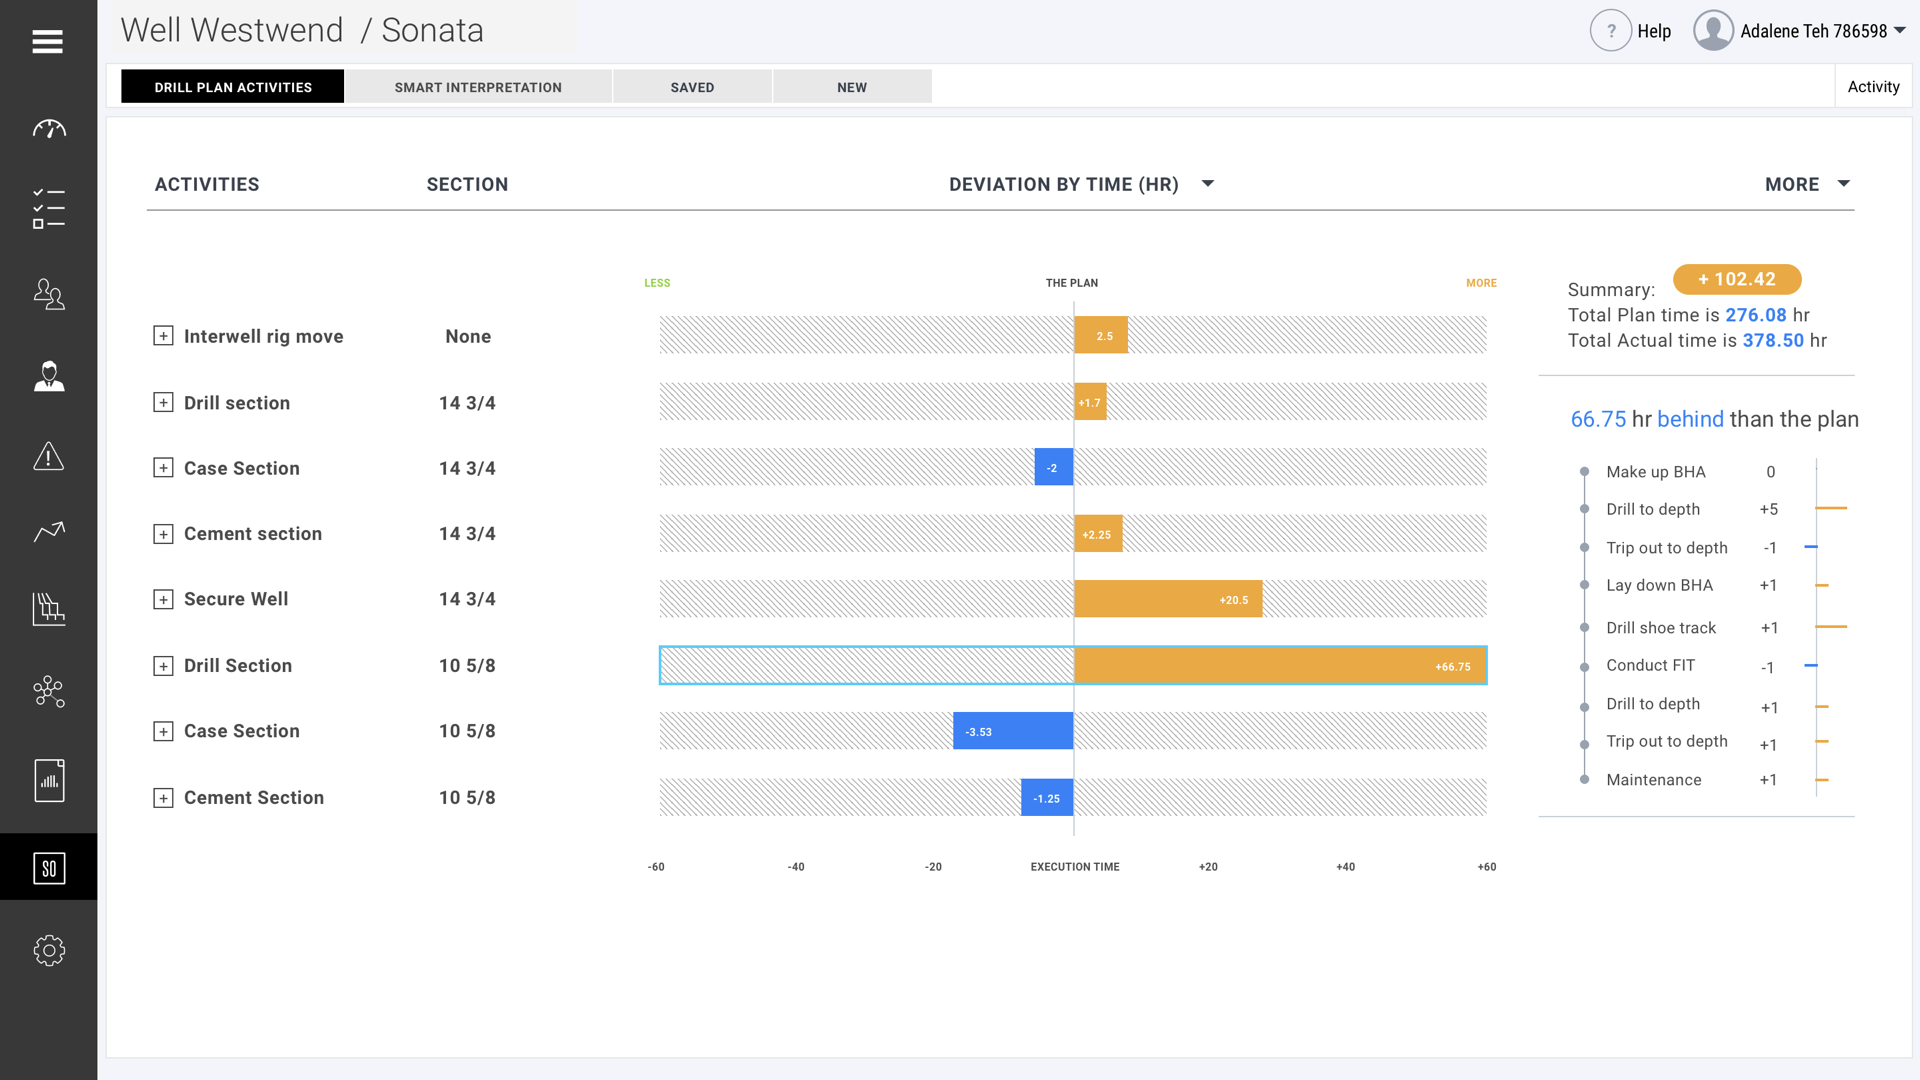Image resolution: width=1920 pixels, height=1080 pixels.
Task: Open the checklist sidebar icon
Action: (x=48, y=209)
